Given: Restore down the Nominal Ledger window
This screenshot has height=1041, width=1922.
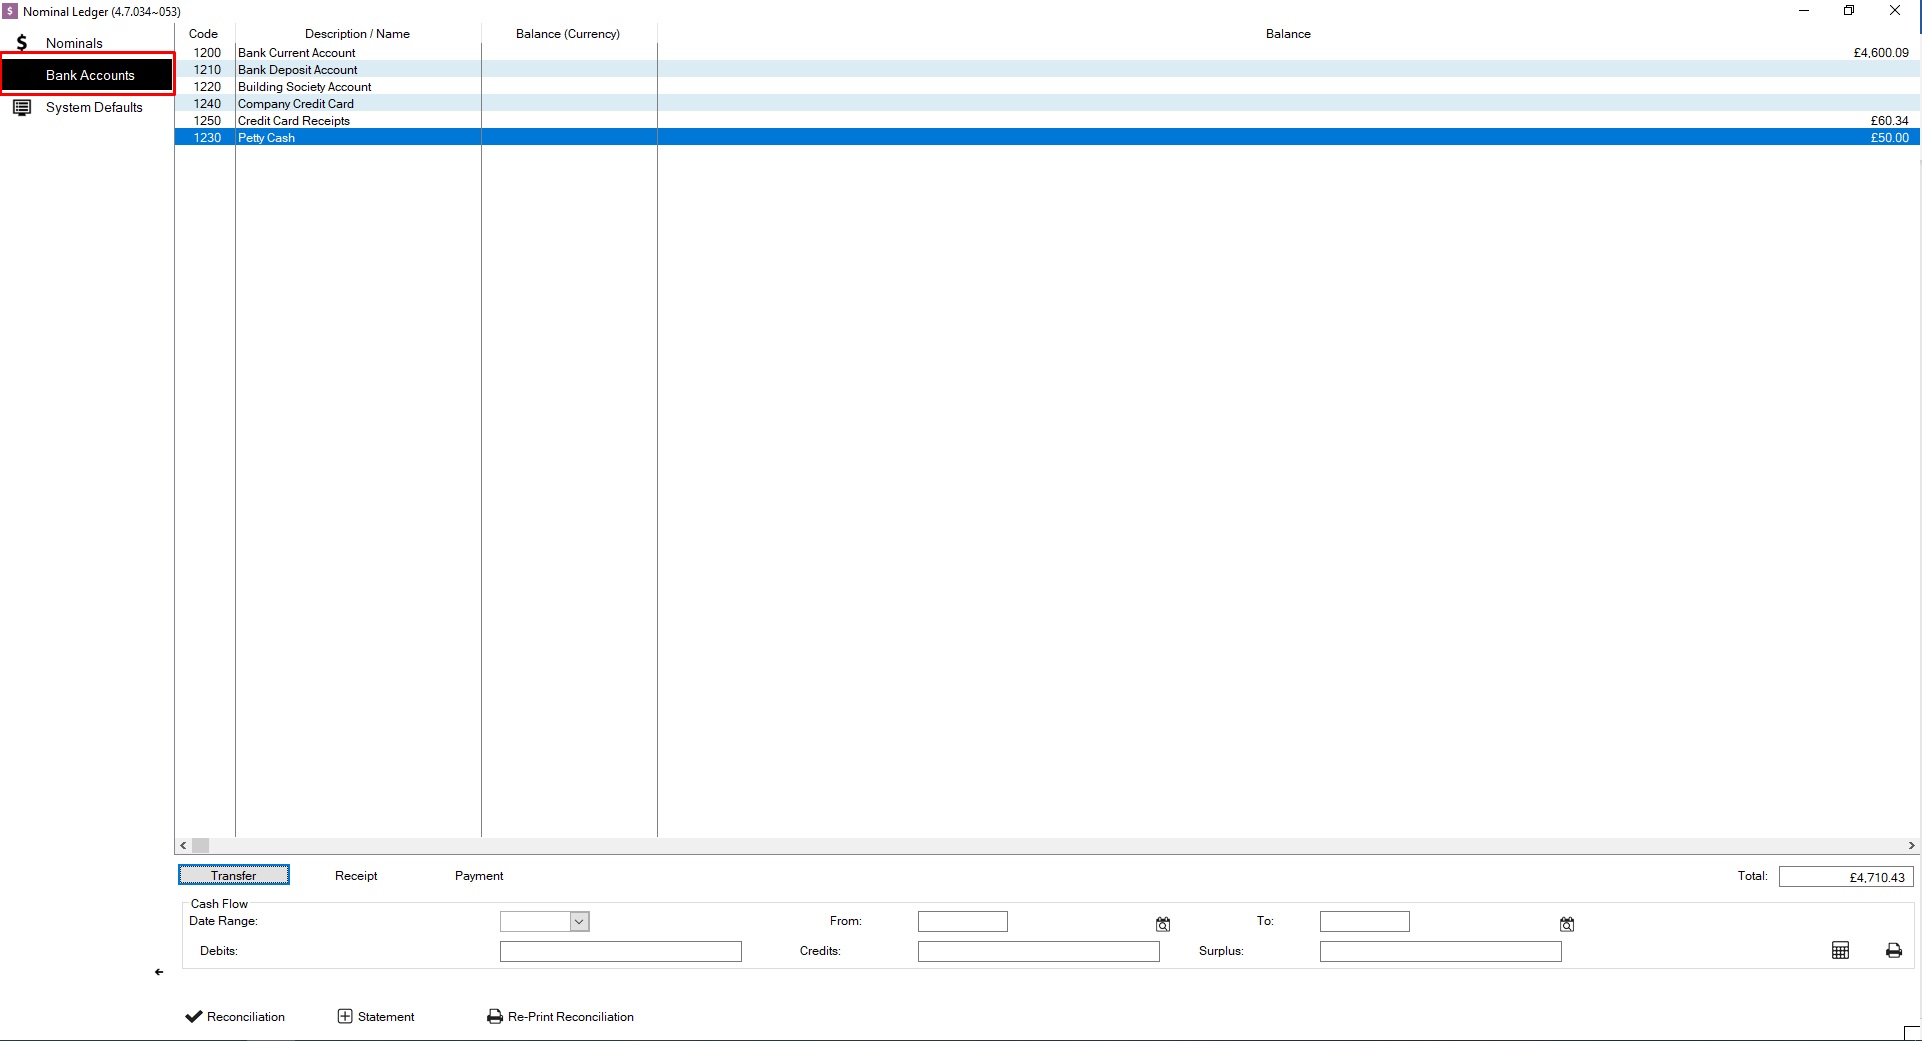Looking at the screenshot, I should [1849, 11].
